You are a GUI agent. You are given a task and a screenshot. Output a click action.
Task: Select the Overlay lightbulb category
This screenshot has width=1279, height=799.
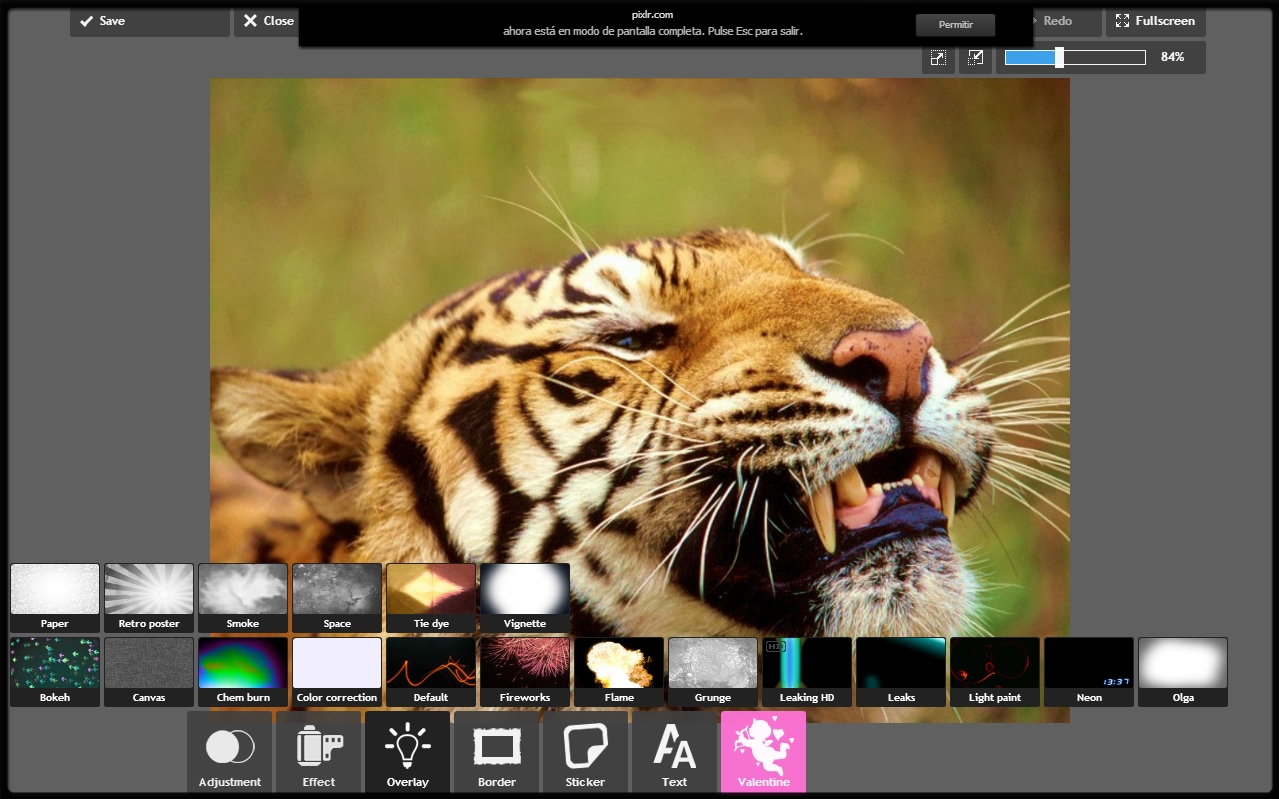click(x=407, y=752)
